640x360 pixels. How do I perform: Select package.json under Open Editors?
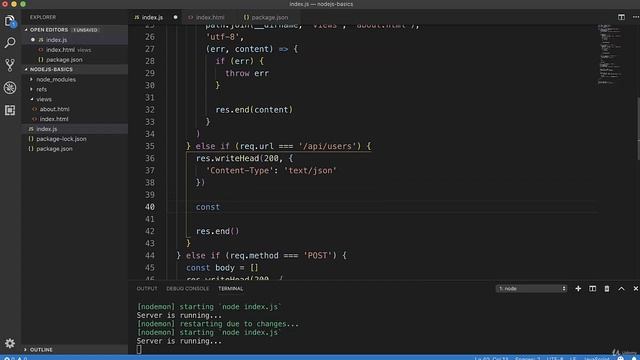[x=64, y=60]
